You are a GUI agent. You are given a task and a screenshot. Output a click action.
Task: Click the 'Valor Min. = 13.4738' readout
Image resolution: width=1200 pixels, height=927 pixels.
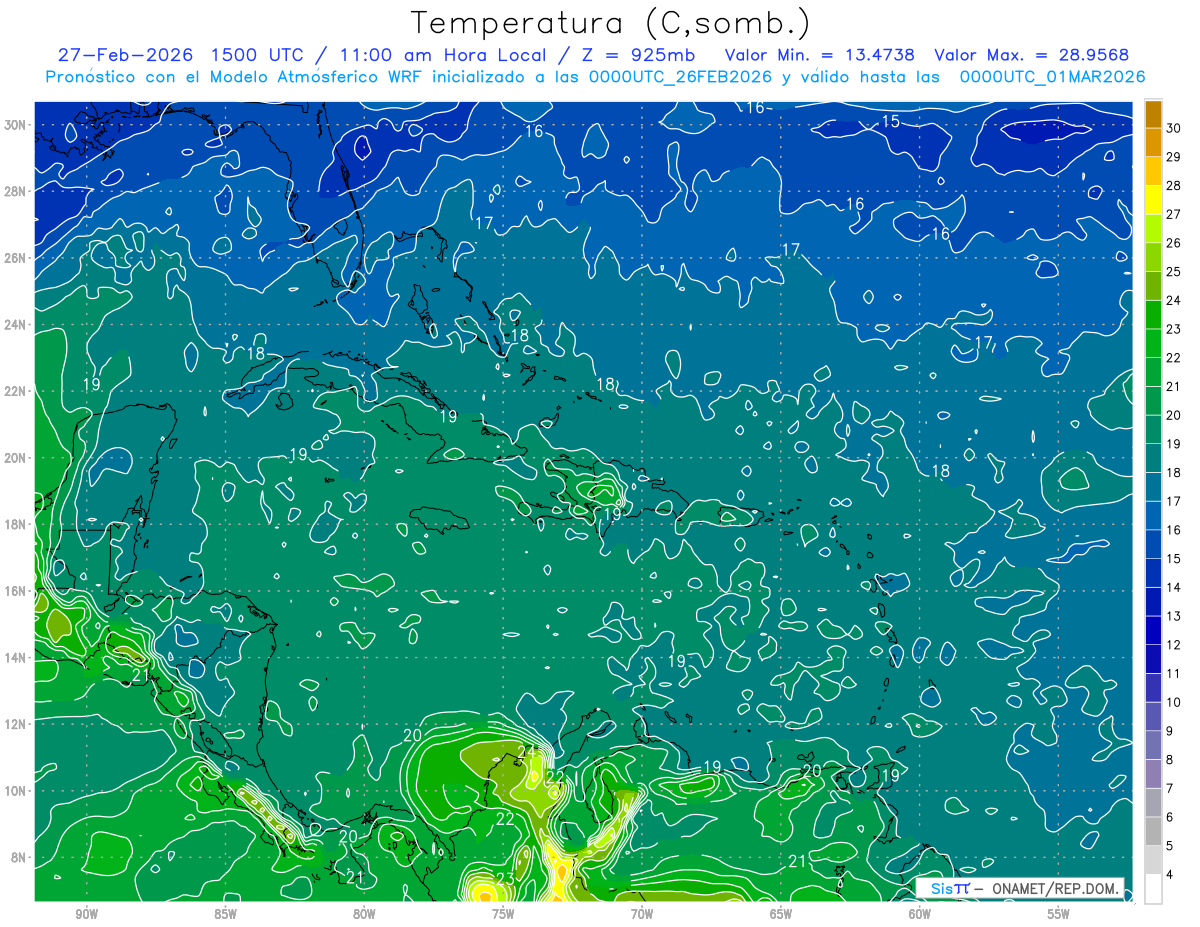tap(820, 55)
